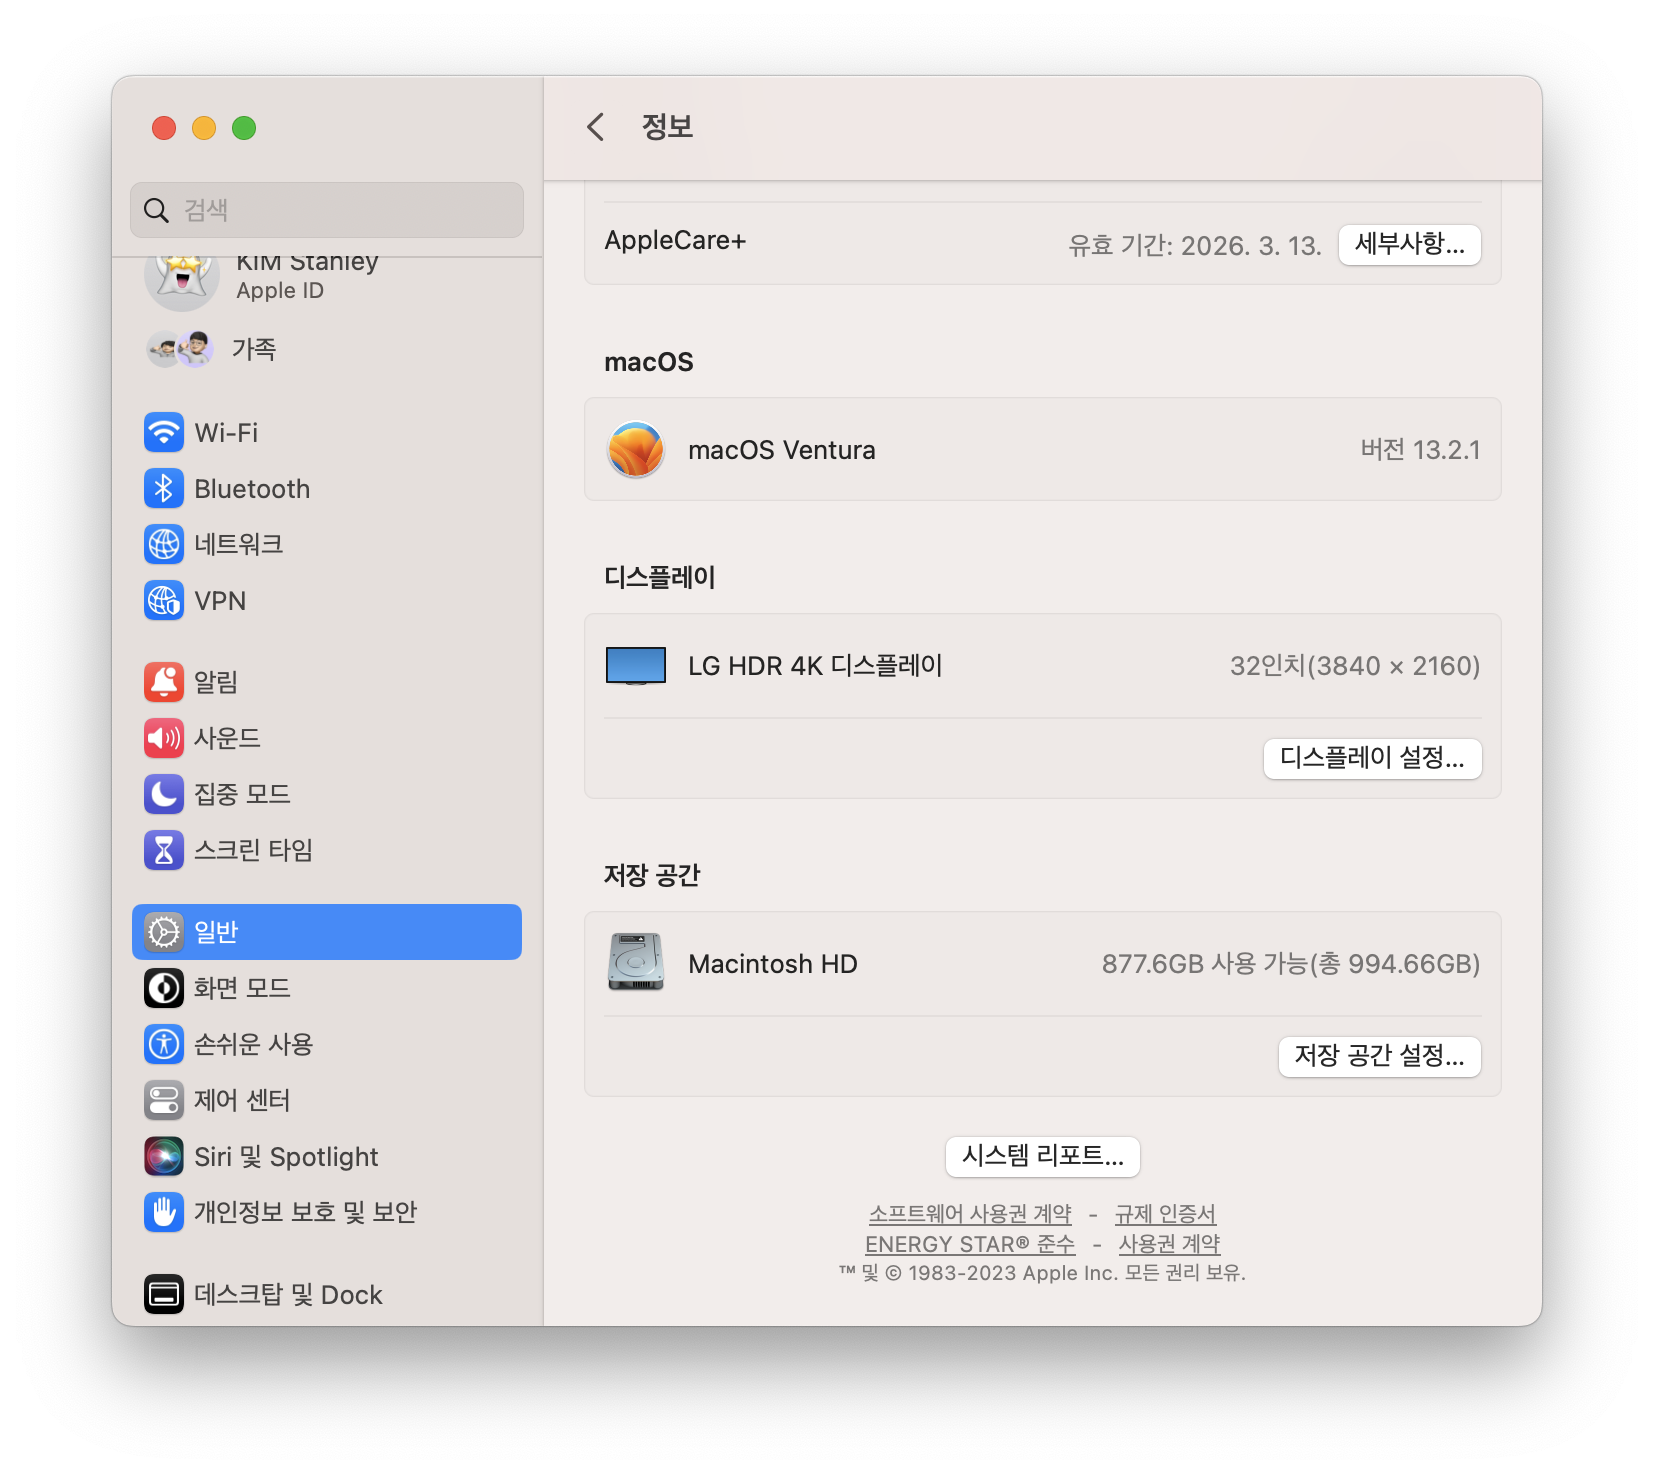The height and width of the screenshot is (1474, 1654).
Task: Open 규제 인증서 link
Action: point(1165,1214)
